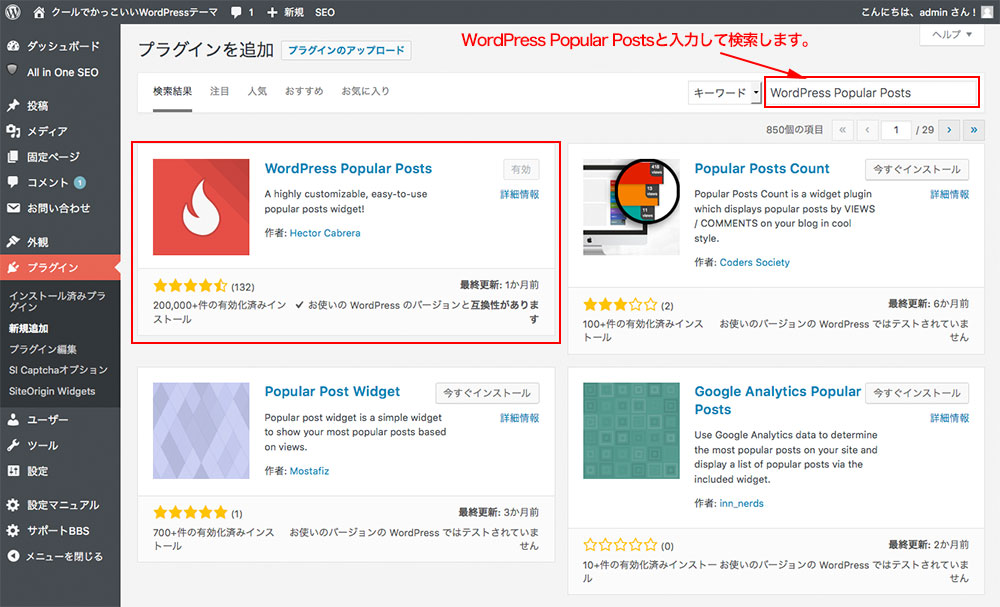Screen dimensions: 1000x607
Task: Jump to last page of results
Action: [974, 130]
